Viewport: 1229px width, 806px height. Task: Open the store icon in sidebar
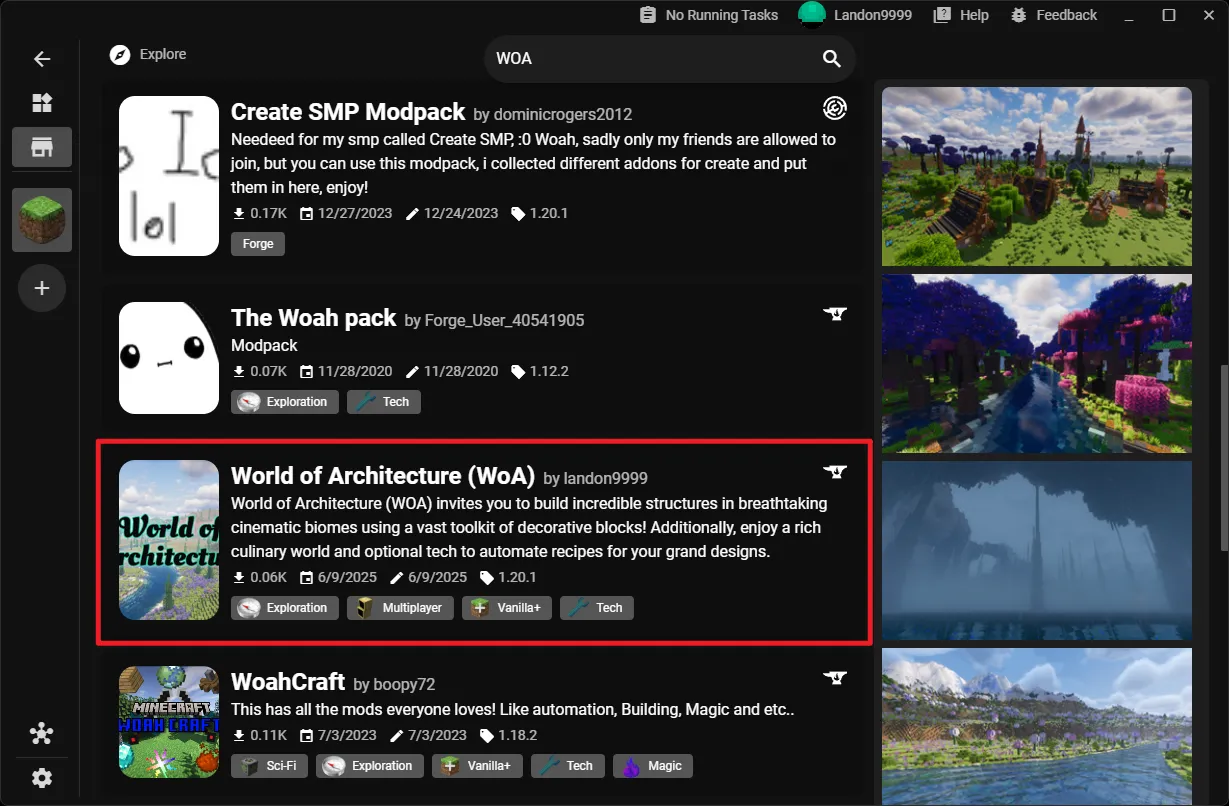click(x=42, y=147)
